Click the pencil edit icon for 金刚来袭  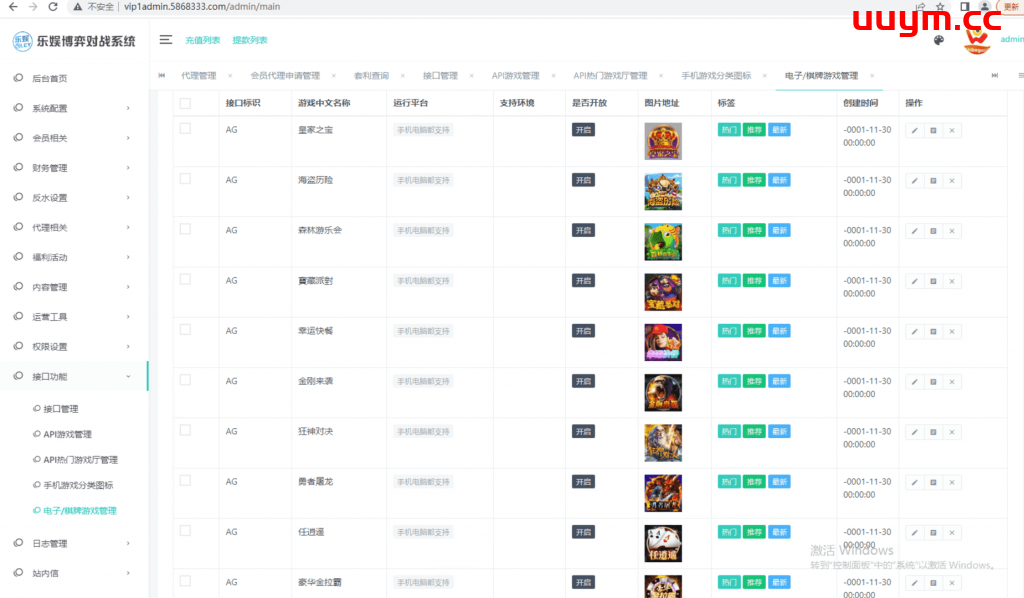point(914,381)
